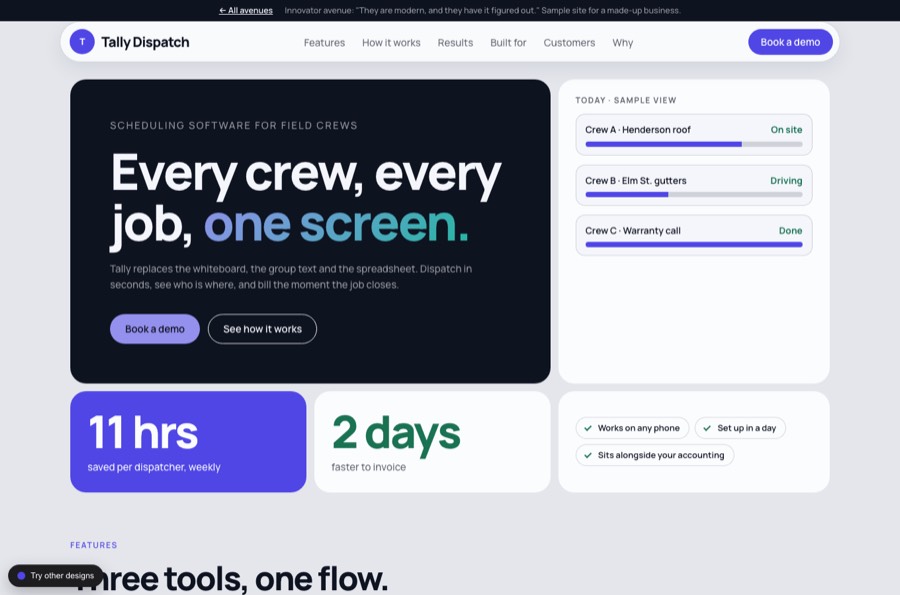Click Crew B Elm St. gutters progress bar
The width and height of the screenshot is (900, 595).
[x=693, y=195]
